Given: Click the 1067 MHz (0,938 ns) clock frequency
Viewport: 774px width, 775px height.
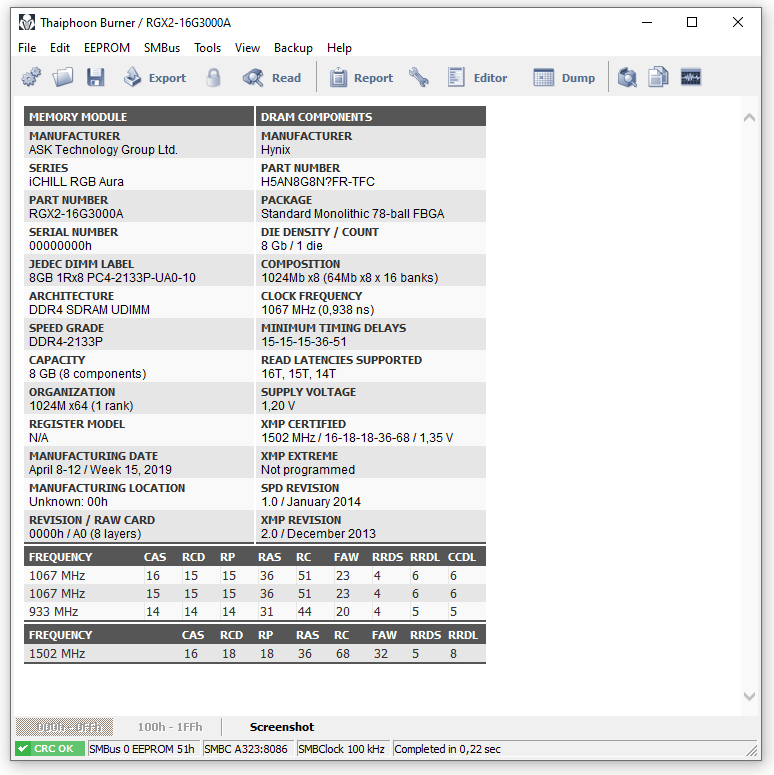Looking at the screenshot, I should (318, 310).
